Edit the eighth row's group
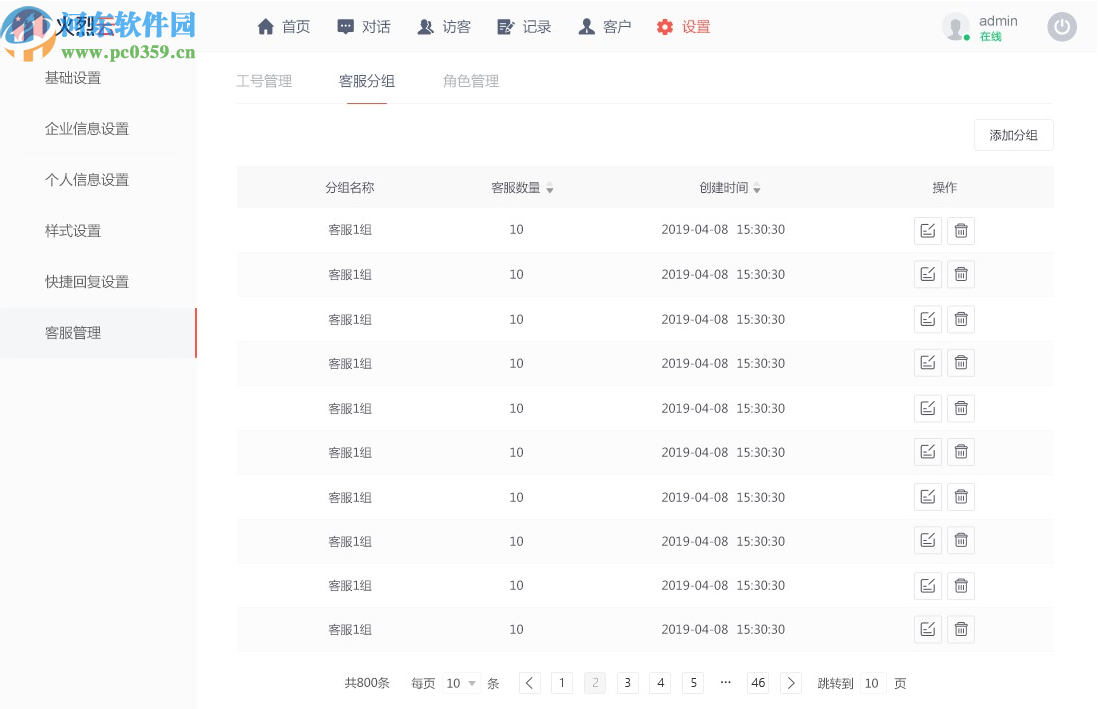1101x709 pixels. tap(928, 541)
